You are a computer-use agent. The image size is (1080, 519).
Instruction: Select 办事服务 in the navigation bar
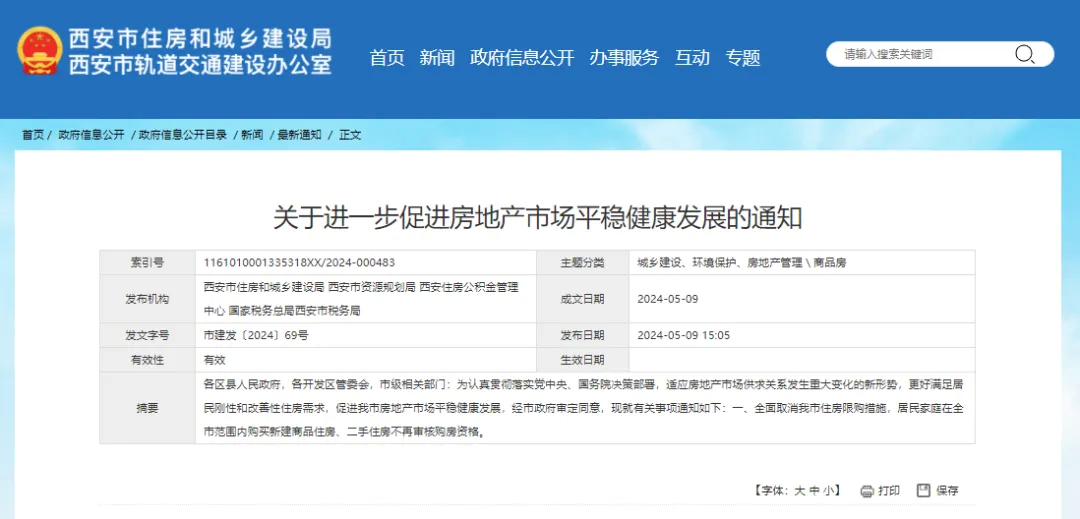click(x=624, y=58)
